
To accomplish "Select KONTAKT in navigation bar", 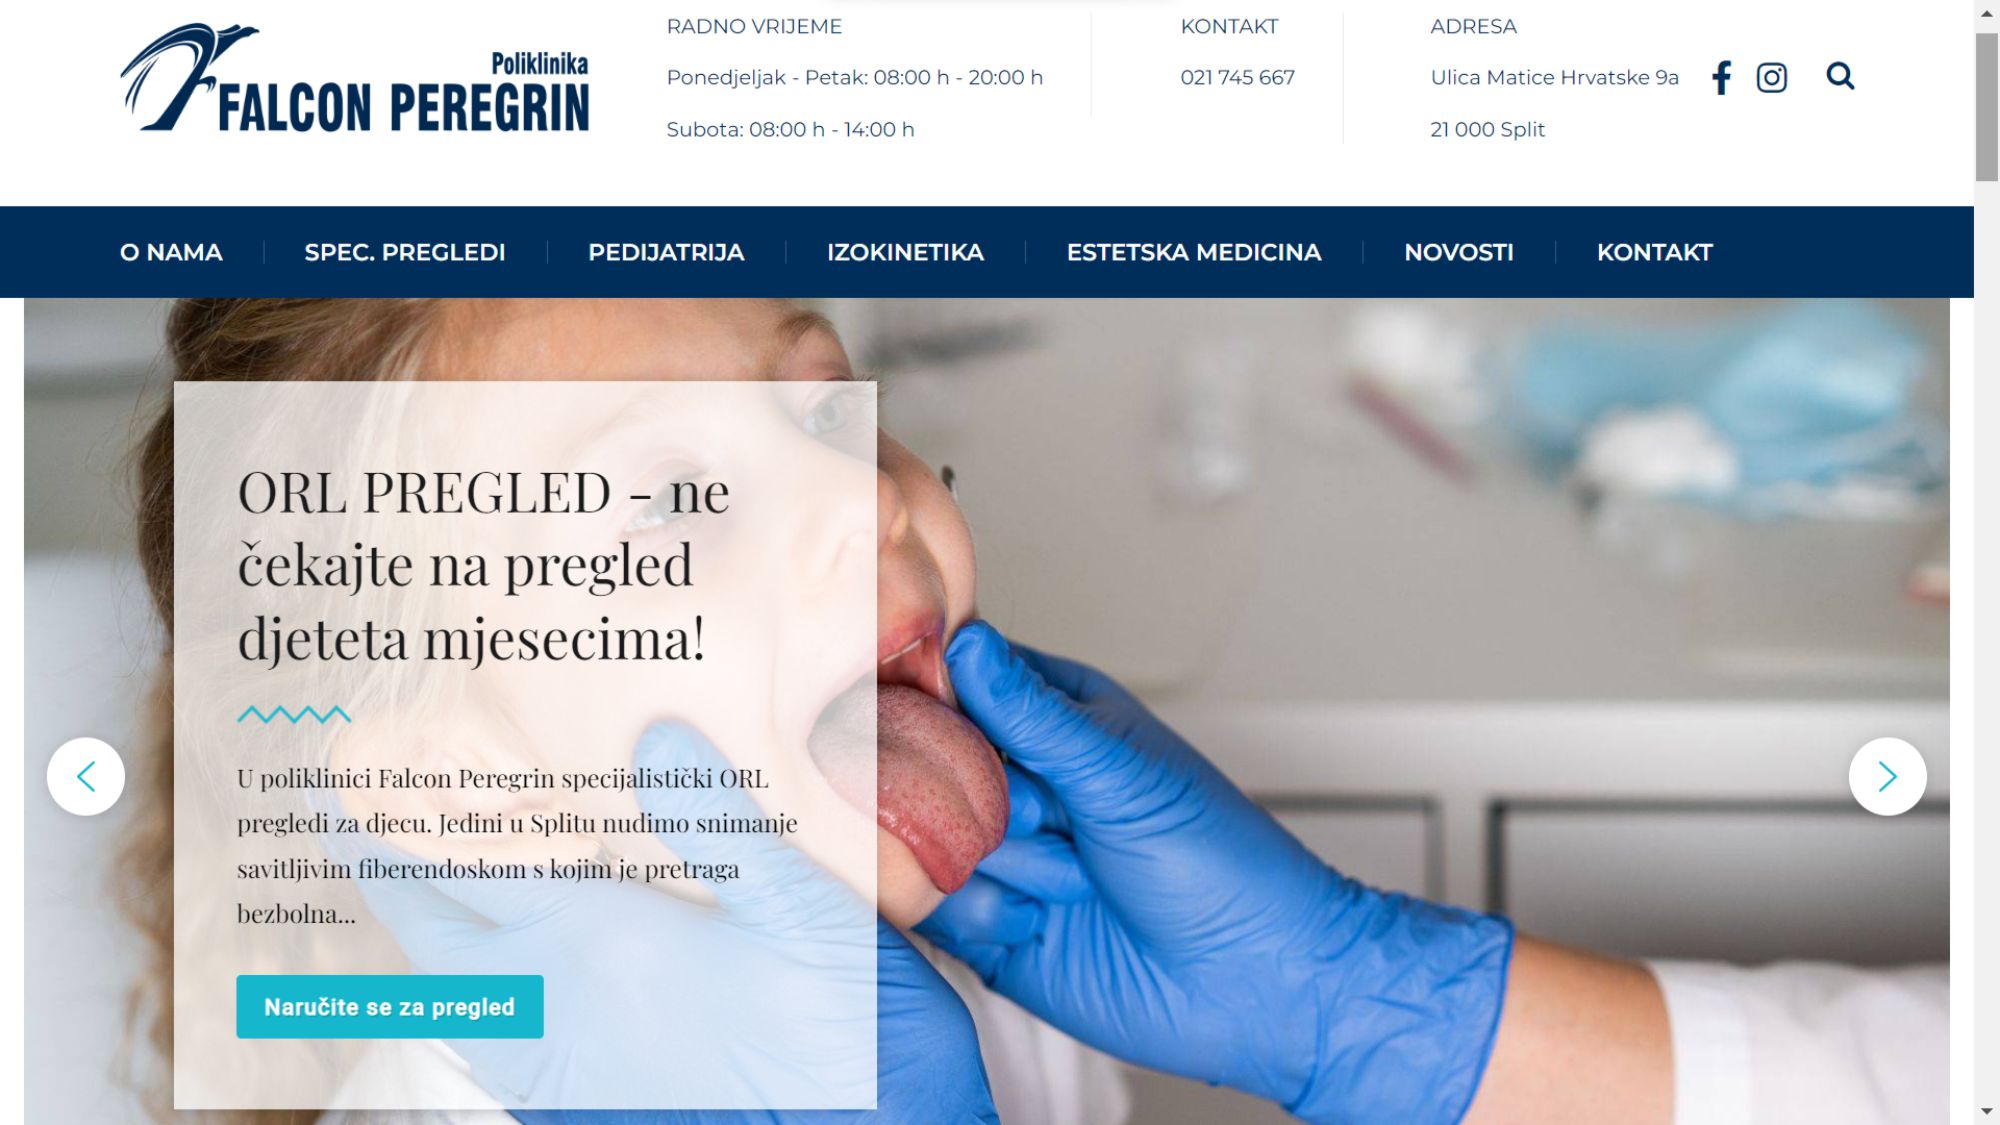I will 1654,252.
